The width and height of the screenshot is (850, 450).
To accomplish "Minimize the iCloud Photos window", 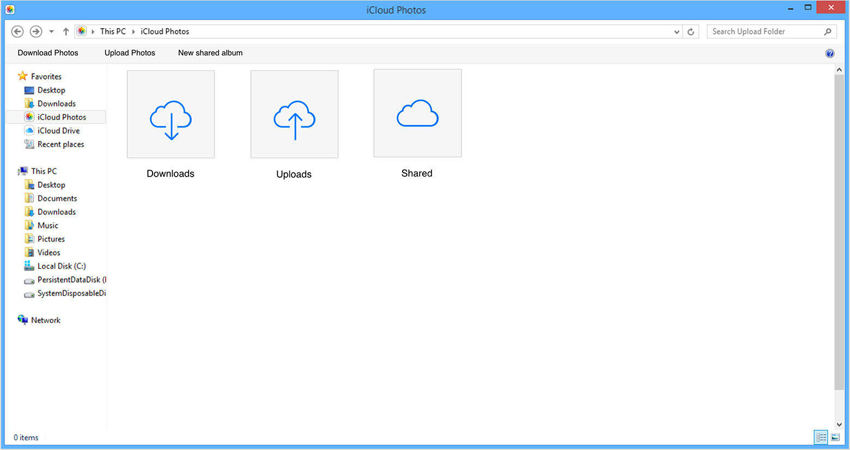I will [x=790, y=8].
